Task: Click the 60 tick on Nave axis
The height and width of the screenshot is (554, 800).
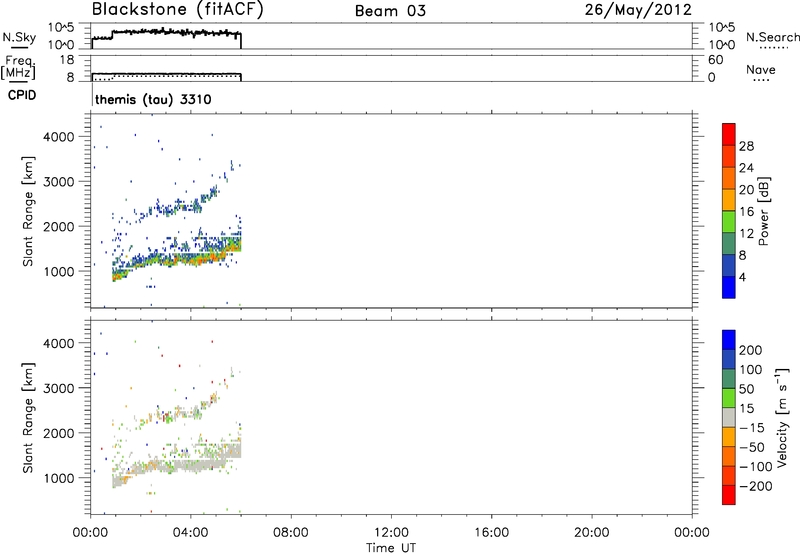Action: pyautogui.click(x=715, y=60)
